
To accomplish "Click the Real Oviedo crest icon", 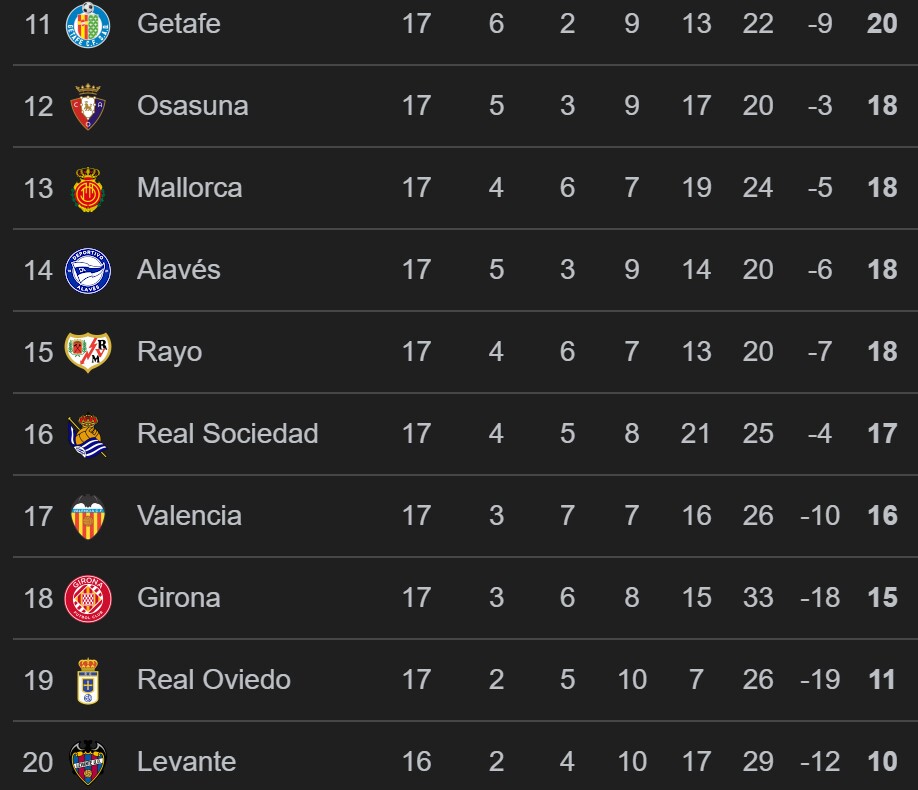I will [88, 680].
